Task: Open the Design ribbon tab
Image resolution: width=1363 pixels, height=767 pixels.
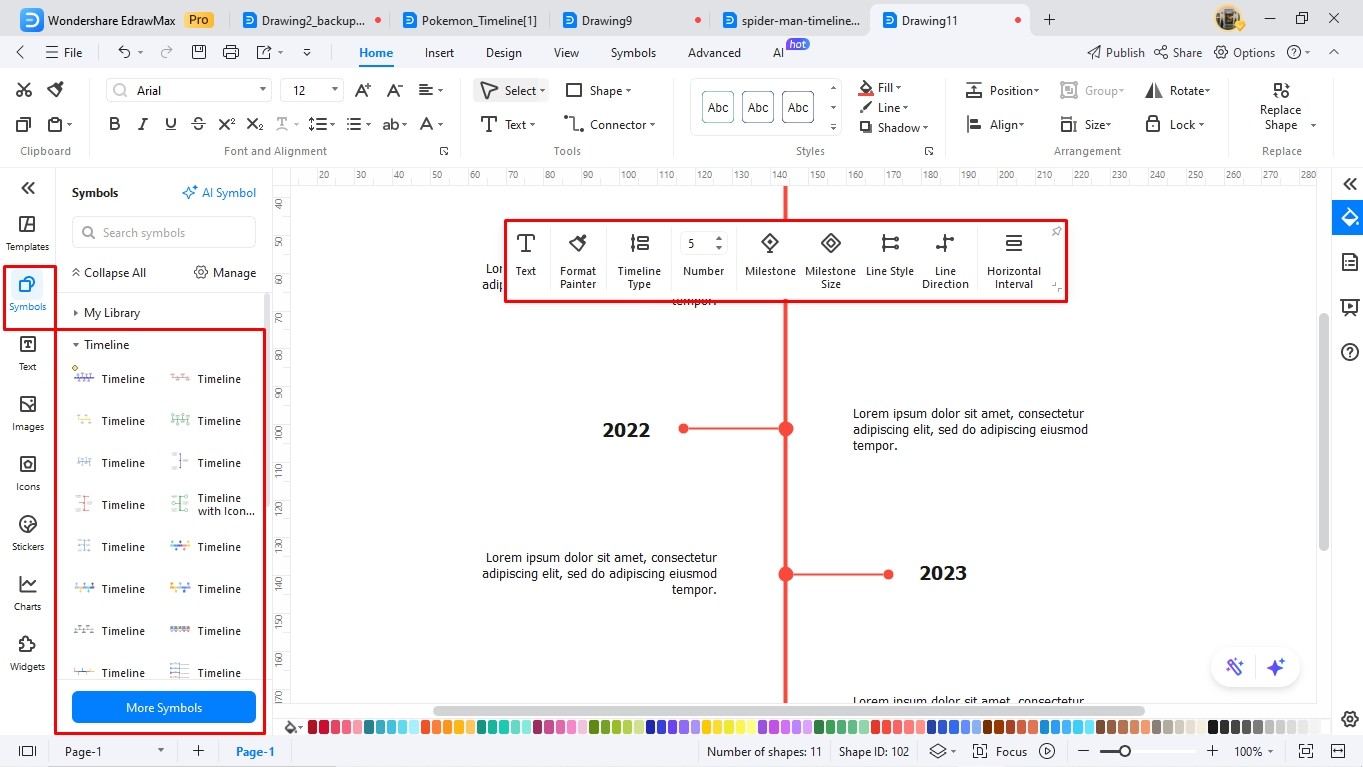Action: [x=503, y=53]
